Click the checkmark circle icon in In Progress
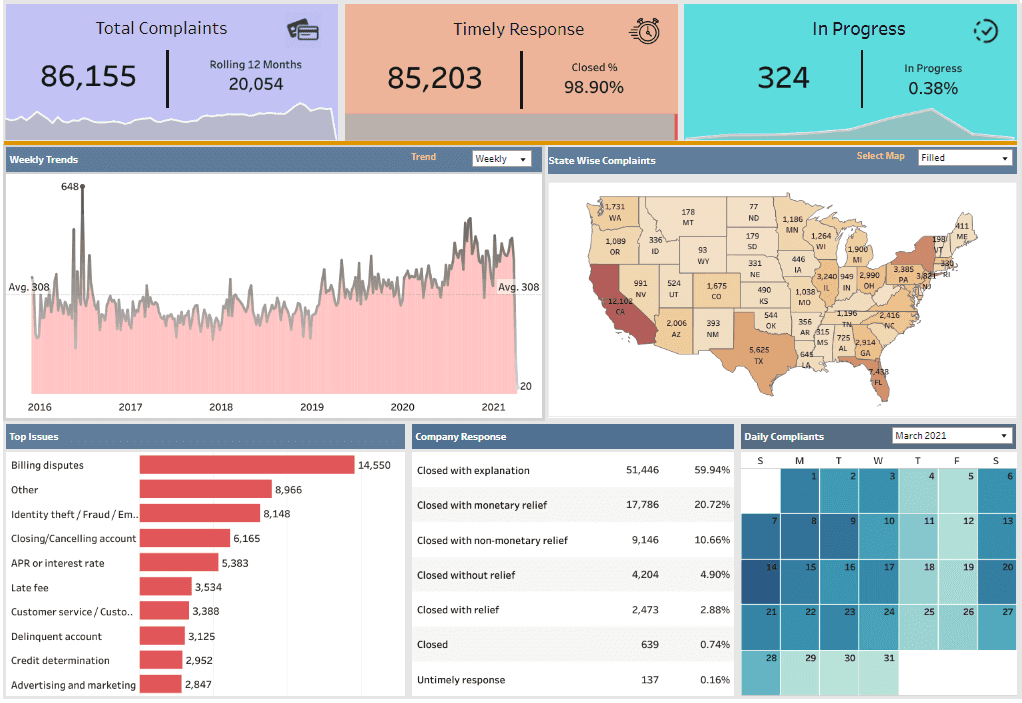This screenshot has width=1022, height=703. (x=985, y=31)
